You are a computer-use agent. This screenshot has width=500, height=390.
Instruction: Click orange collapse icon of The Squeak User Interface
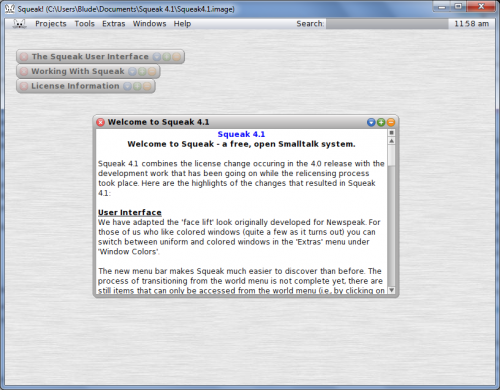coord(176,57)
